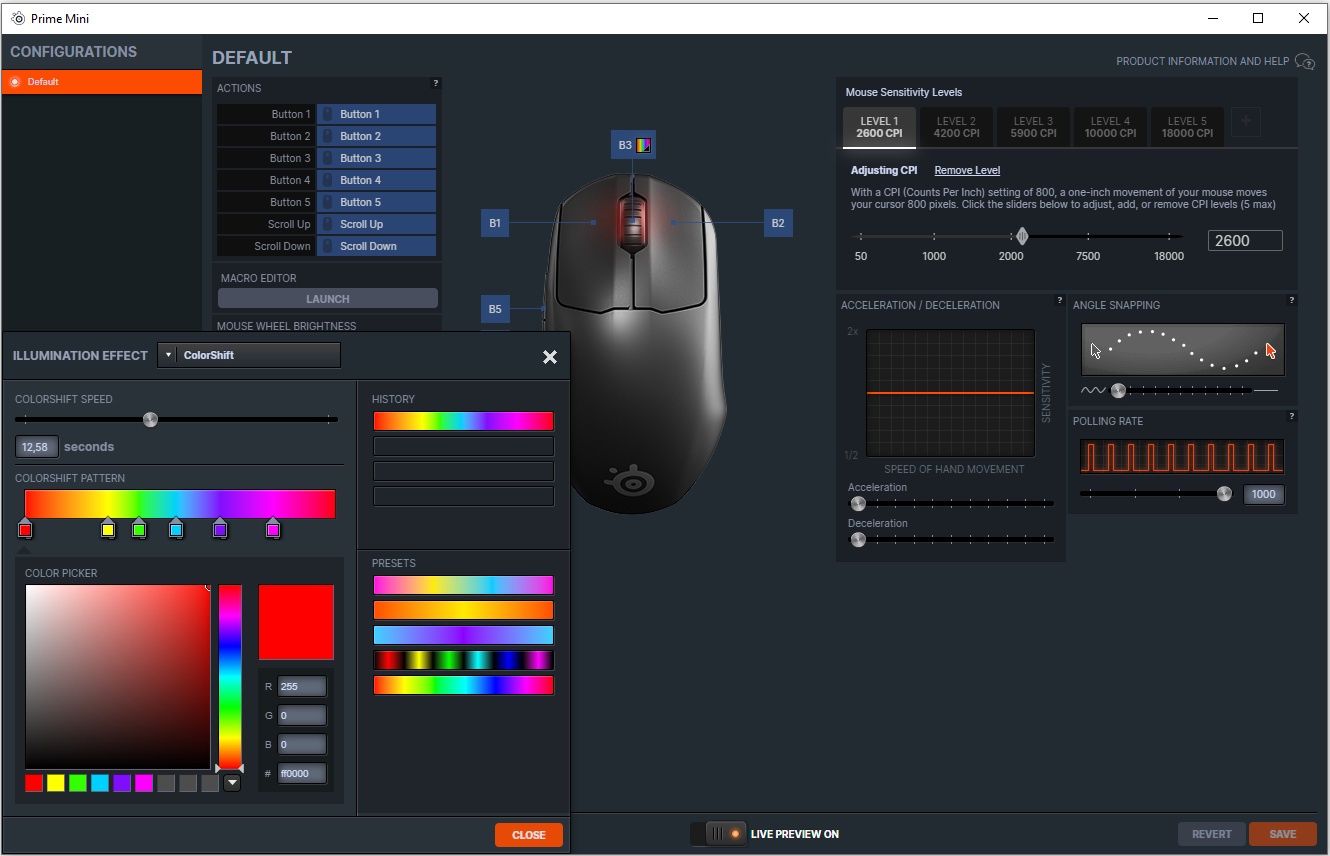Apply the black-banded rainbow preset gradient

click(x=463, y=660)
